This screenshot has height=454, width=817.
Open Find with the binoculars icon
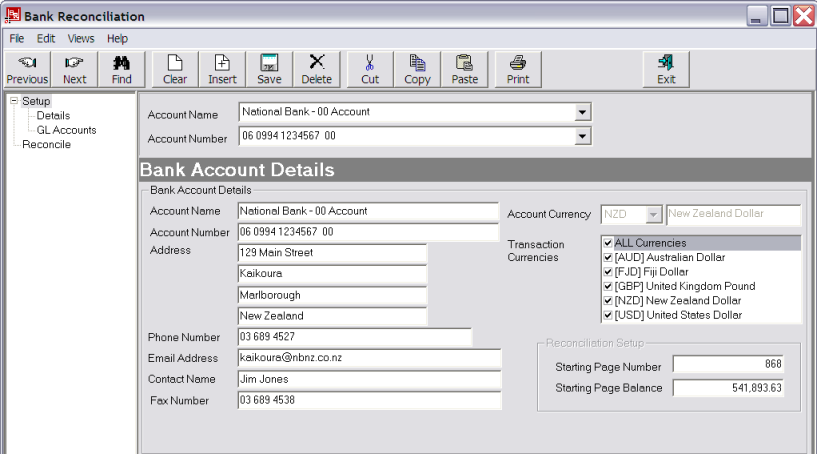pyautogui.click(x=122, y=69)
